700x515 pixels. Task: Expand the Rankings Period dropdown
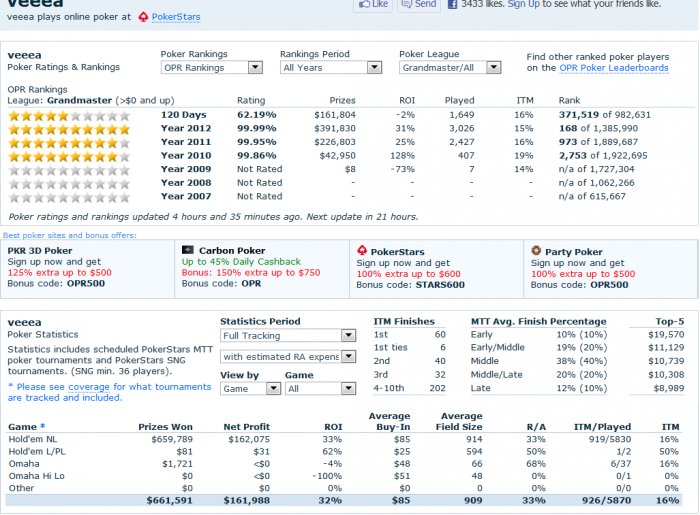coord(330,68)
